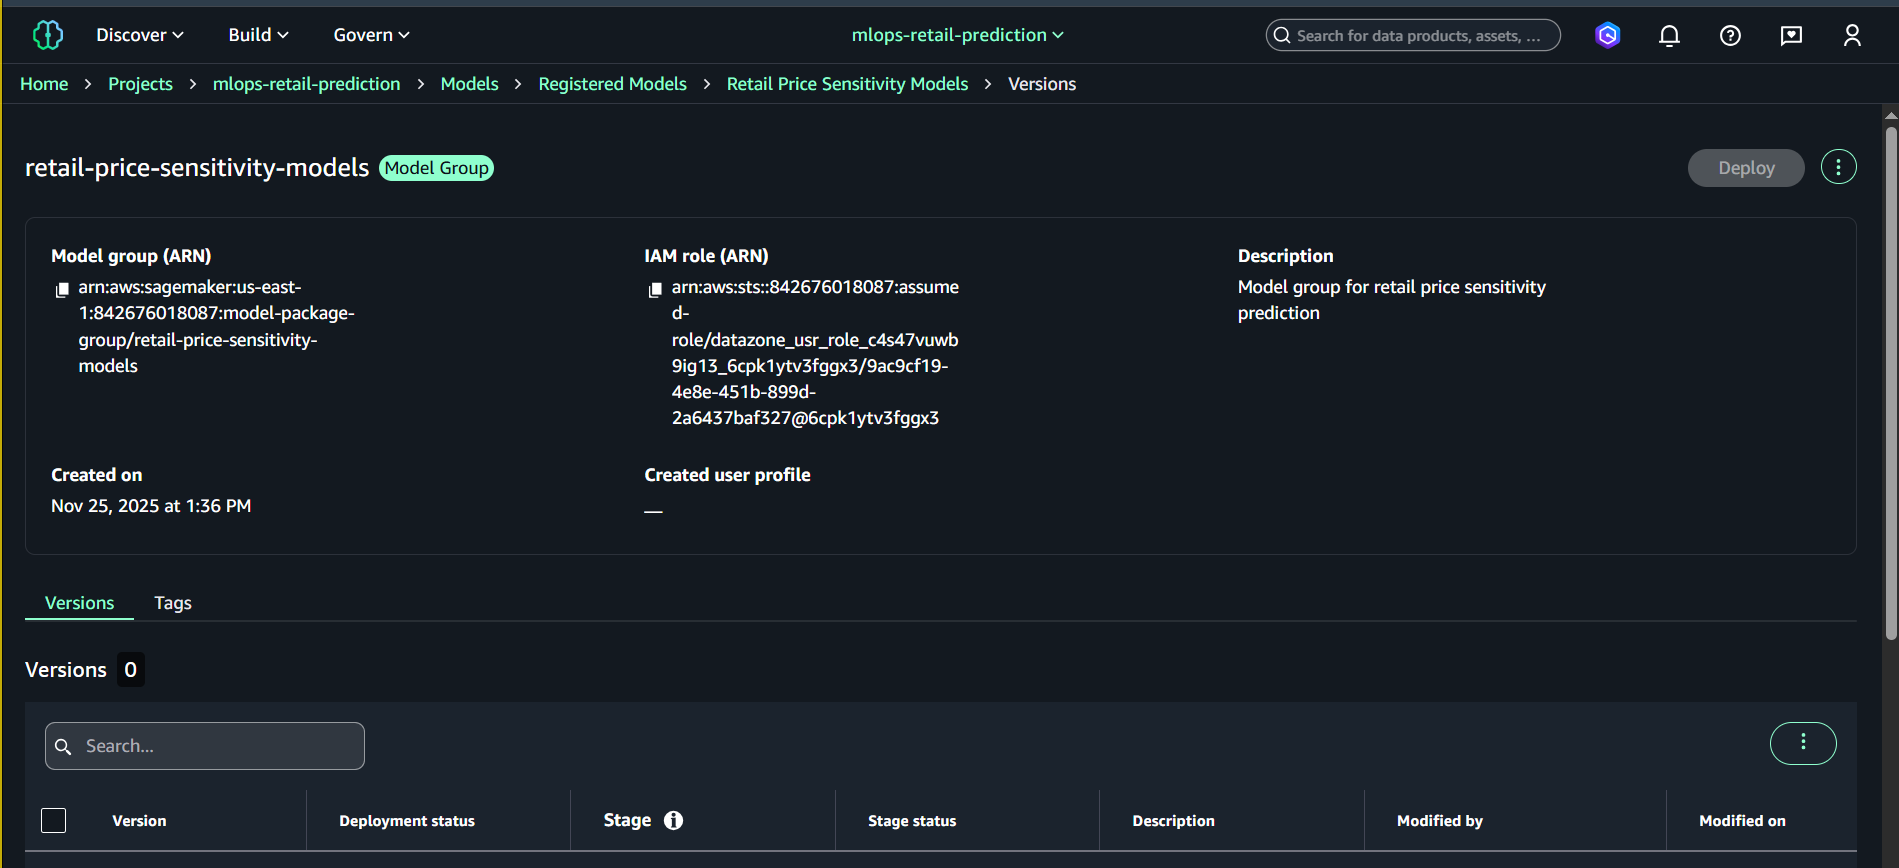
Task: Toggle the select-all versions checkbox
Action: click(x=54, y=821)
